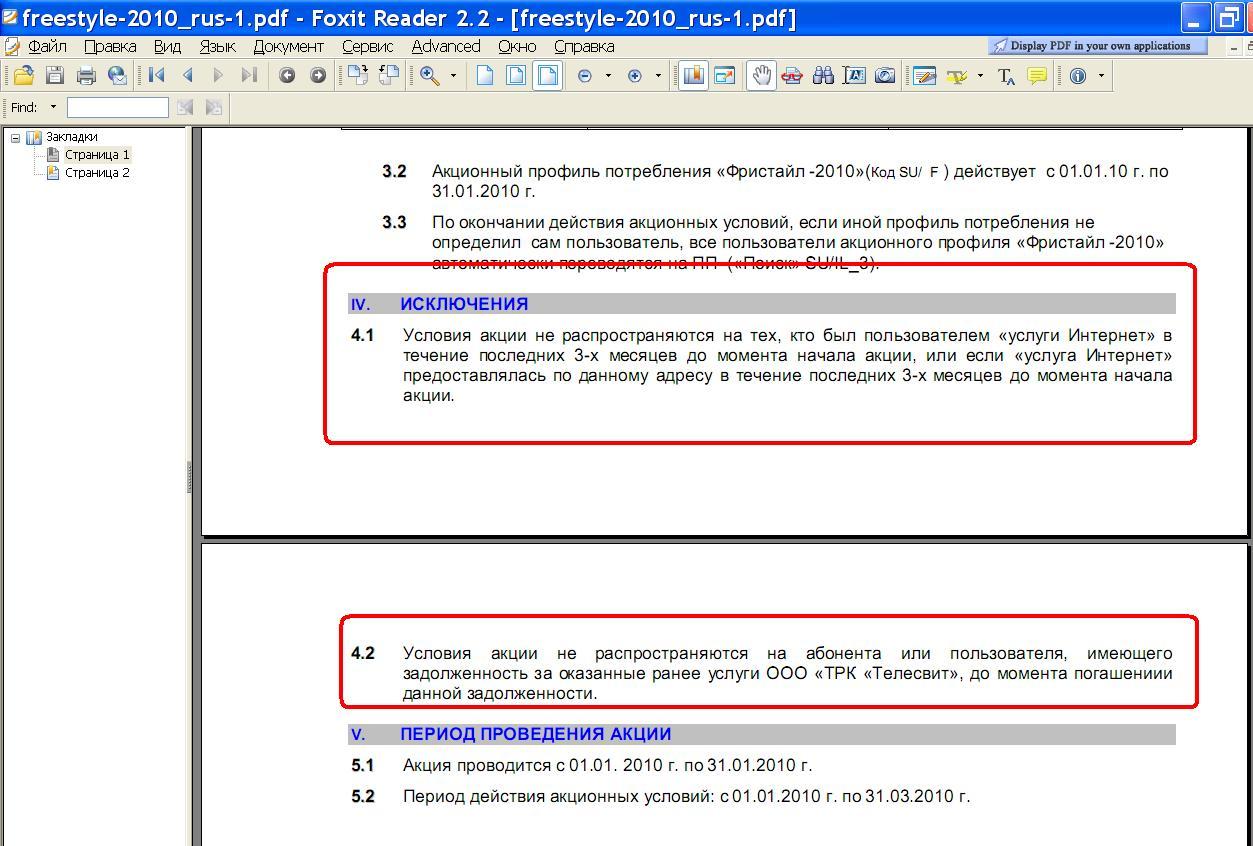
Task: Open the Файл menu
Action: (46, 46)
